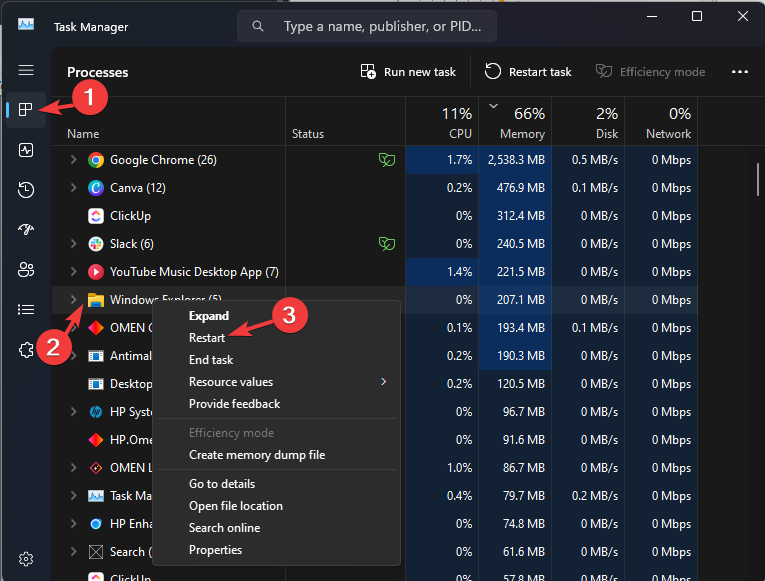Select the Processes sidebar icon
765x581 pixels.
pyautogui.click(x=26, y=110)
